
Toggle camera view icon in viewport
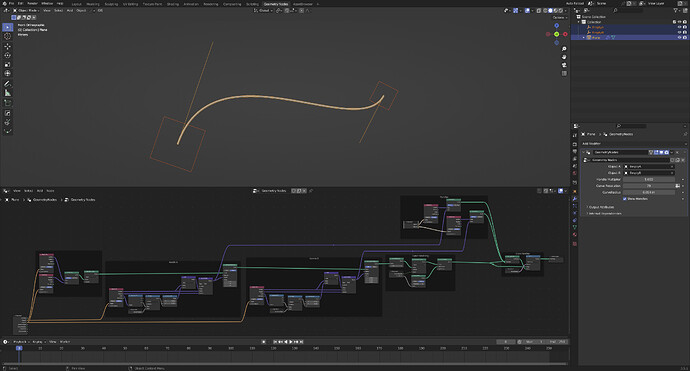(x=564, y=65)
